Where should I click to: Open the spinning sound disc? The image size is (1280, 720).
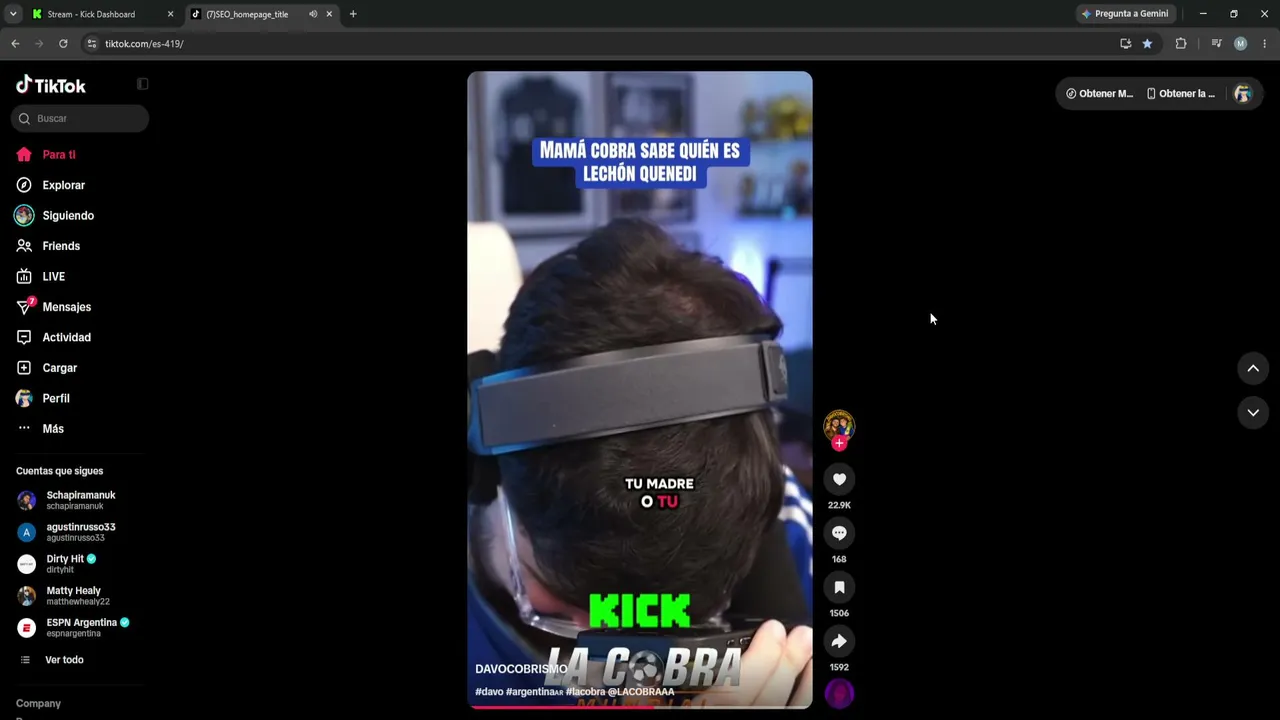839,693
